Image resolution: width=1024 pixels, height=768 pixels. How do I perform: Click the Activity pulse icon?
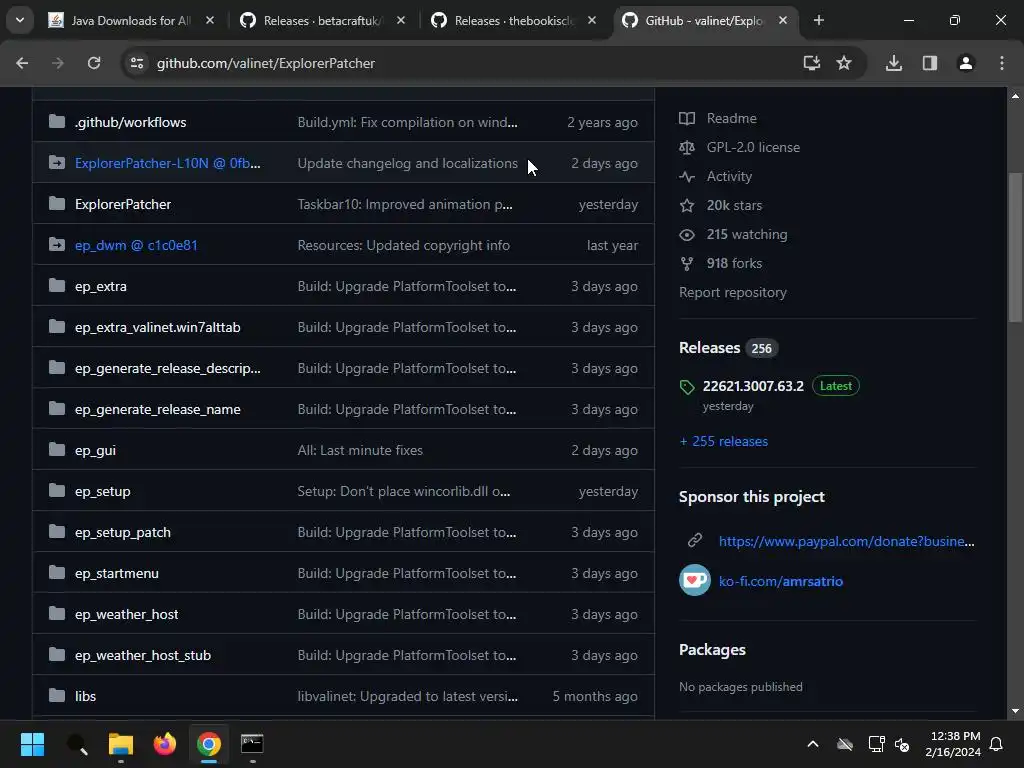pos(687,176)
